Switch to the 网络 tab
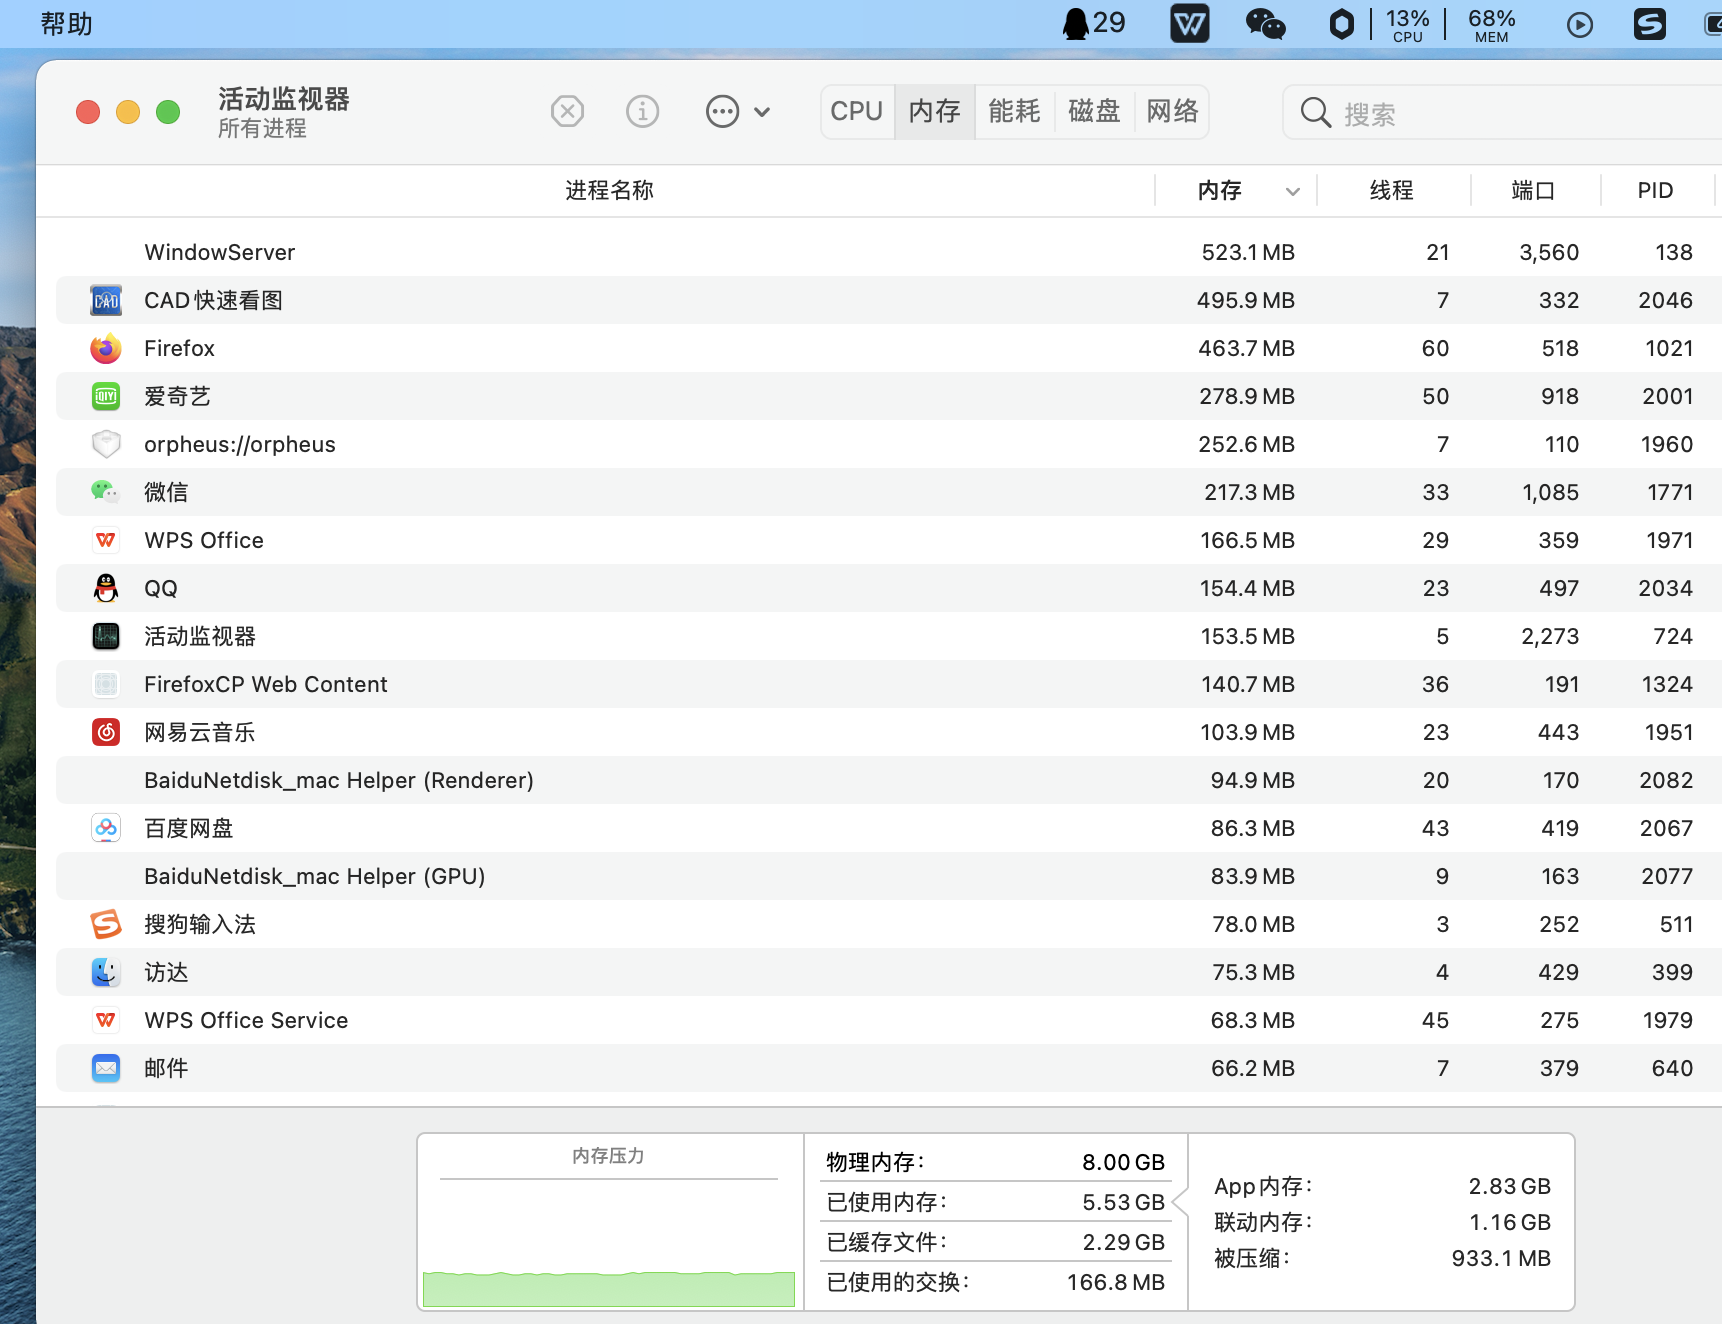 click(x=1172, y=111)
